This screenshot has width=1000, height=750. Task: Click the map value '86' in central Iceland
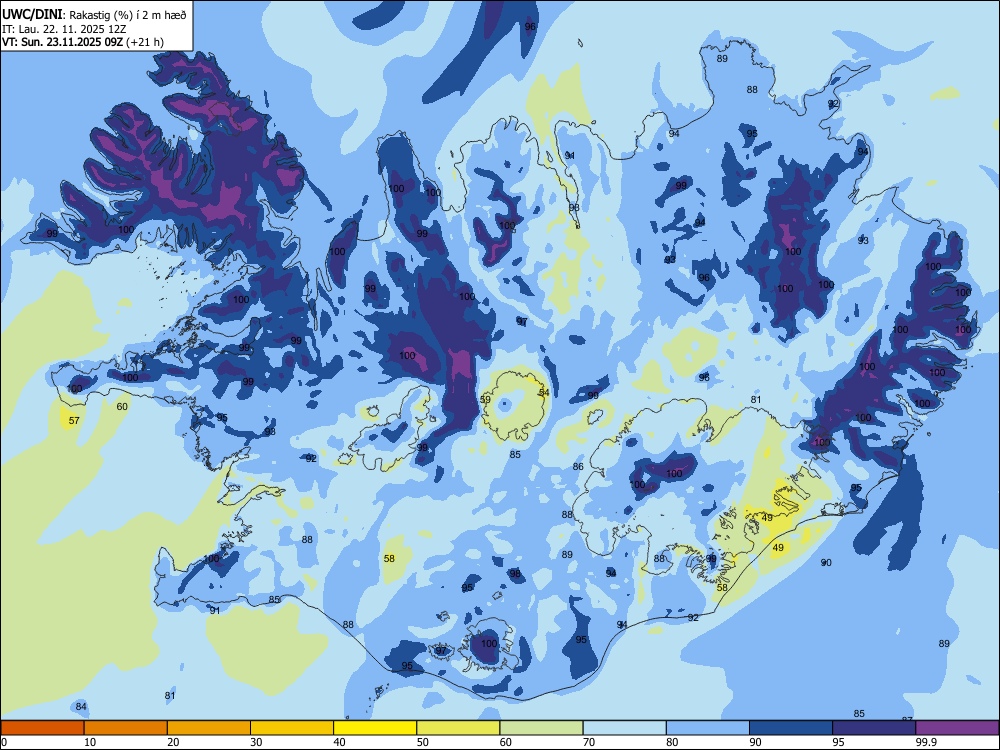[578, 466]
